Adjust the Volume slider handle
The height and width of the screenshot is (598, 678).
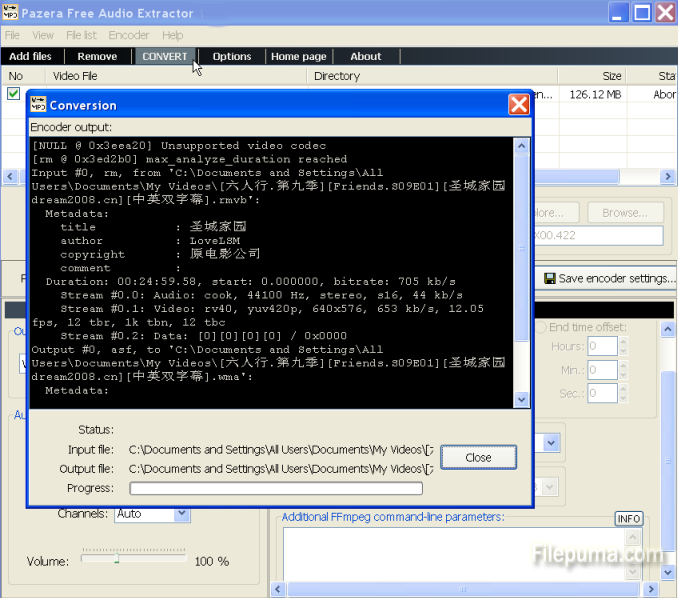[117, 558]
